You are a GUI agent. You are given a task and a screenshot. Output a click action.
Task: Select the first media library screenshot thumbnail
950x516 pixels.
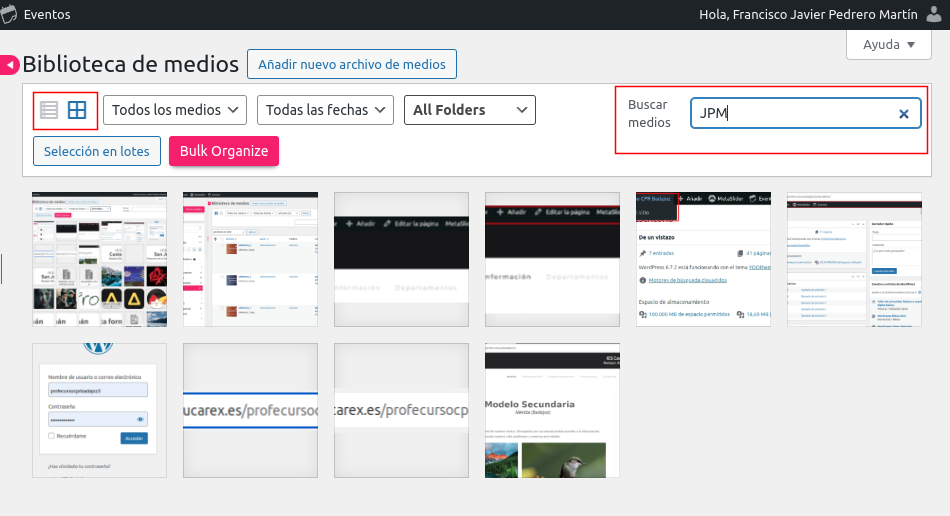[x=99, y=259]
